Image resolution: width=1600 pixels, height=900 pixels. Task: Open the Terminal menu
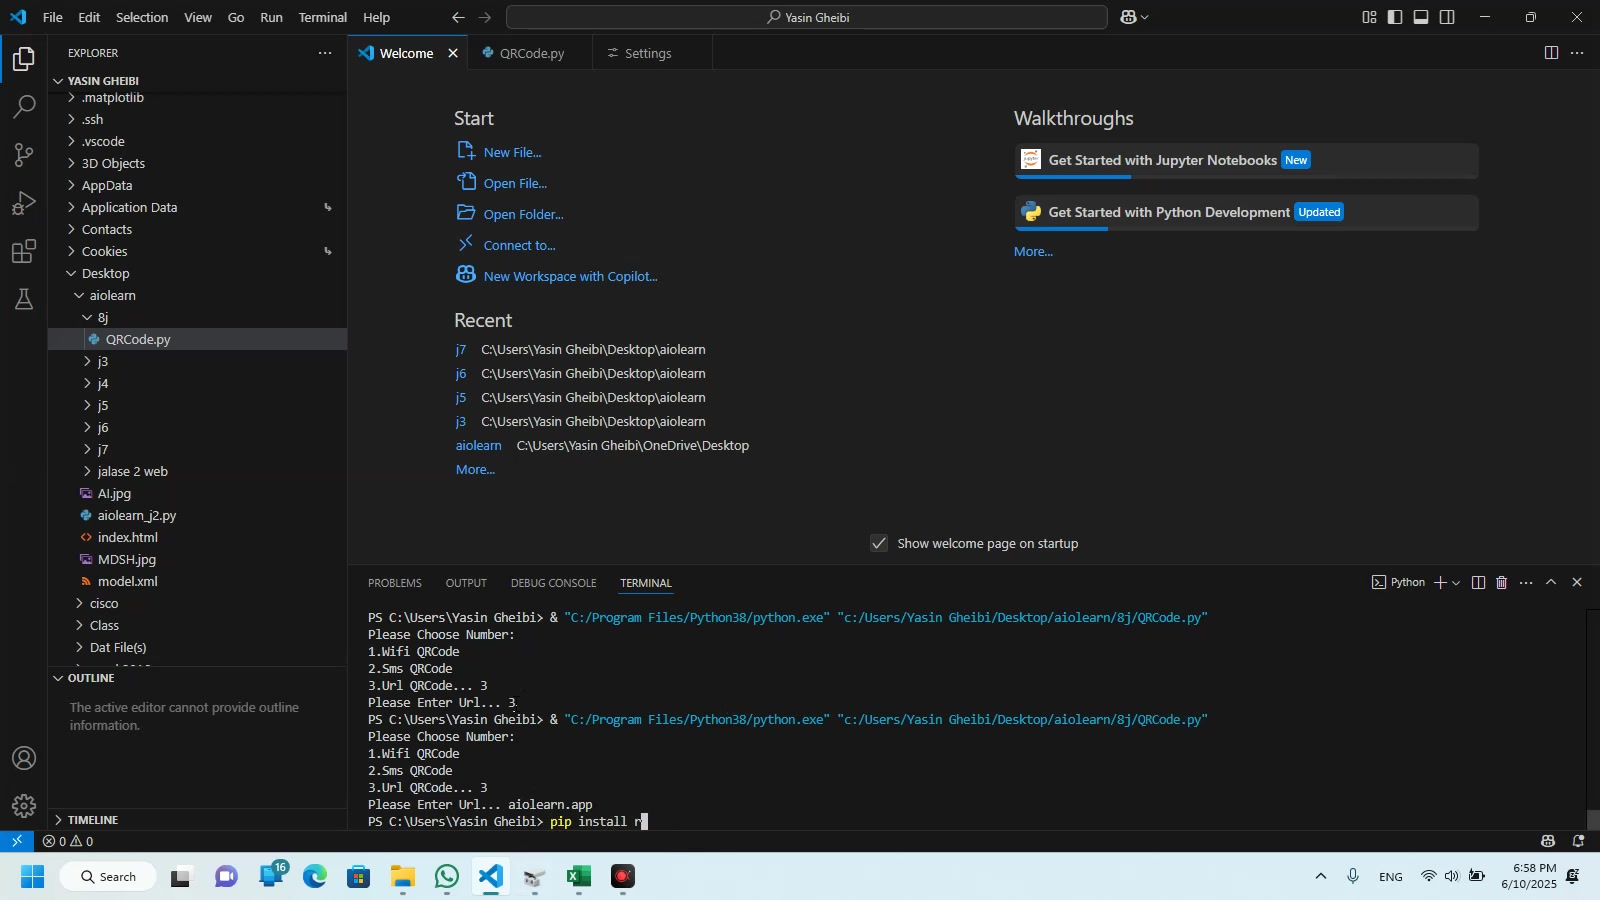pyautogui.click(x=322, y=17)
